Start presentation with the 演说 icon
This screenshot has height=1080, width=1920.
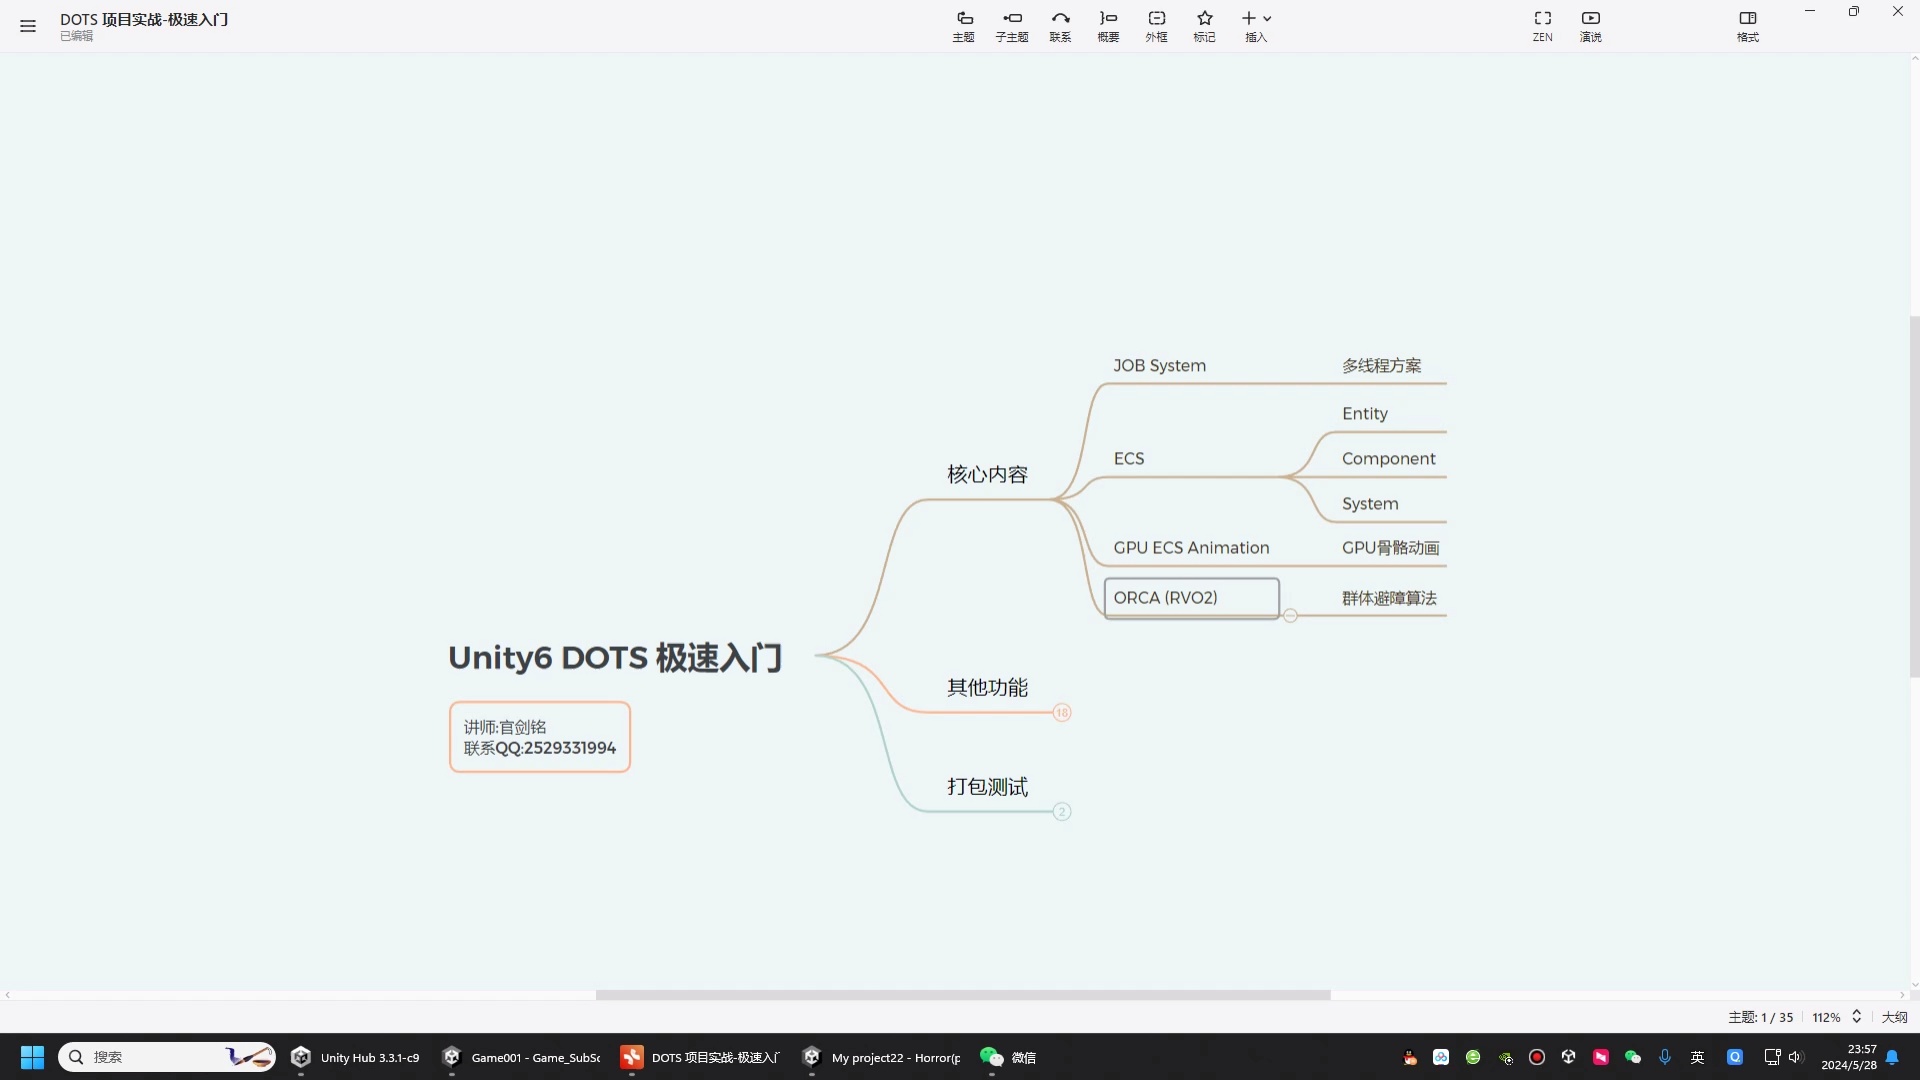(1590, 25)
